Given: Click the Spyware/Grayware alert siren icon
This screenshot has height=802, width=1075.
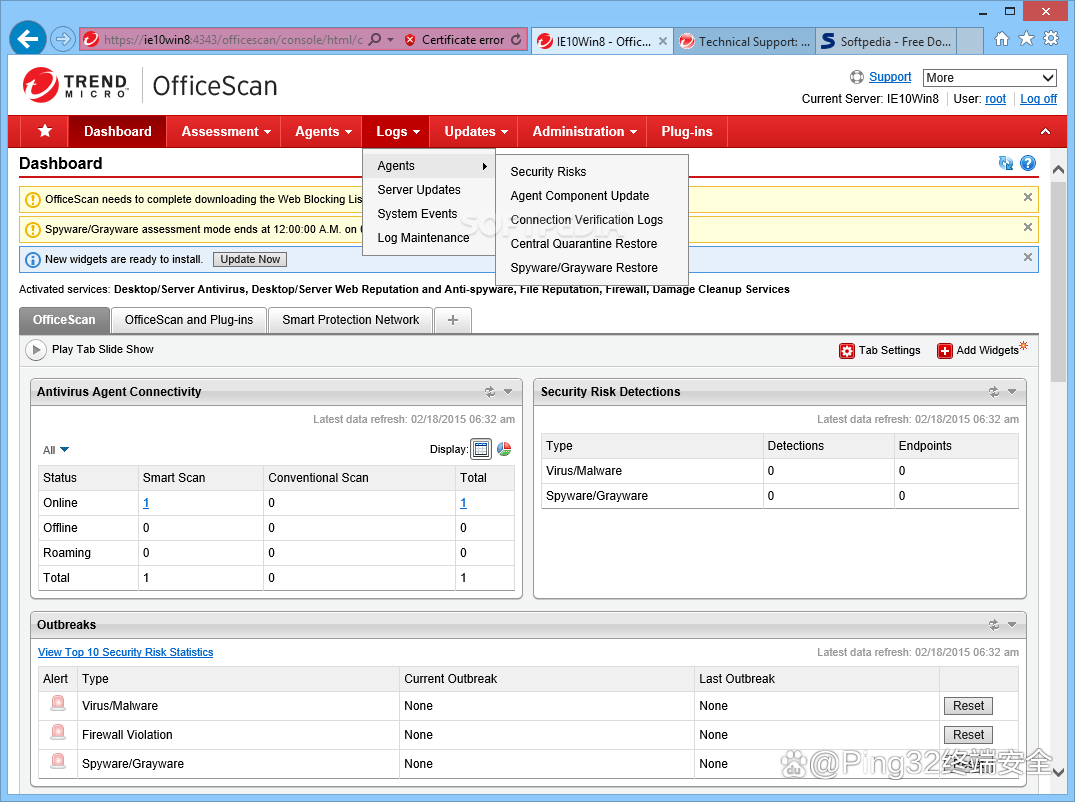Looking at the screenshot, I should (x=58, y=761).
